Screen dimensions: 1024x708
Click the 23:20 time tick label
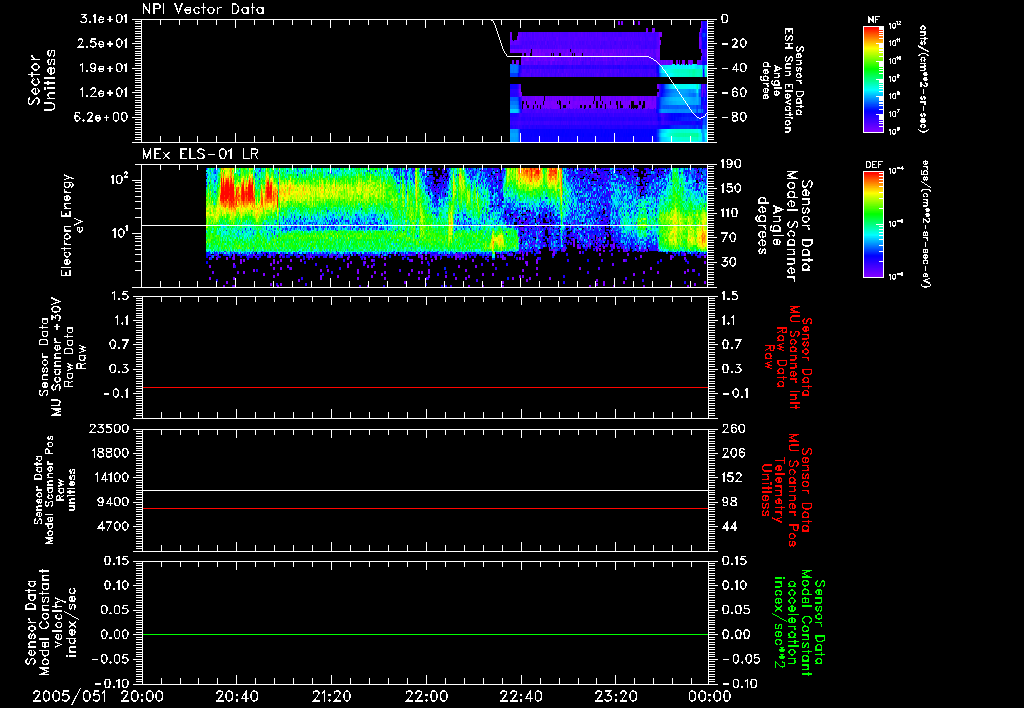tap(615, 696)
